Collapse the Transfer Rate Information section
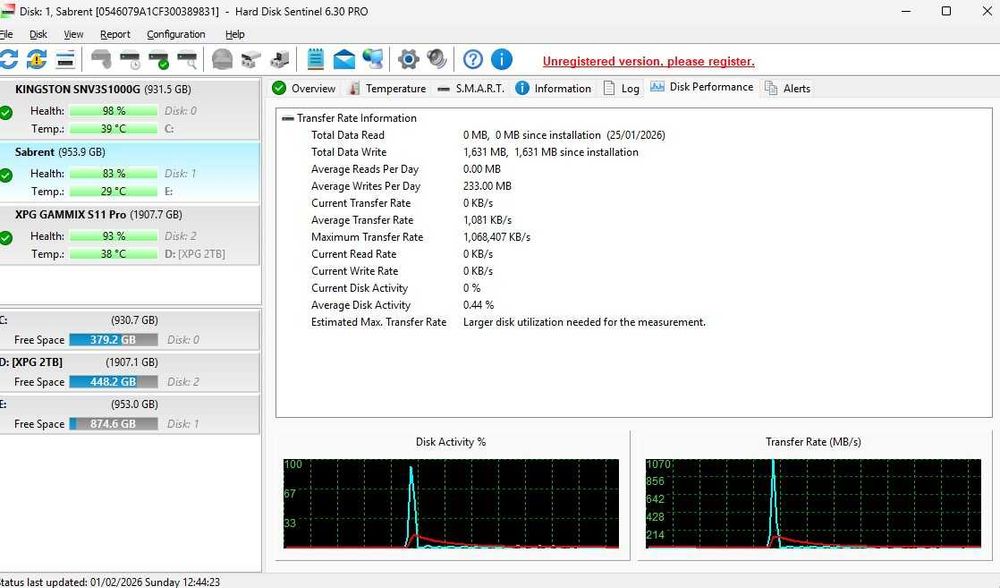 (288, 118)
